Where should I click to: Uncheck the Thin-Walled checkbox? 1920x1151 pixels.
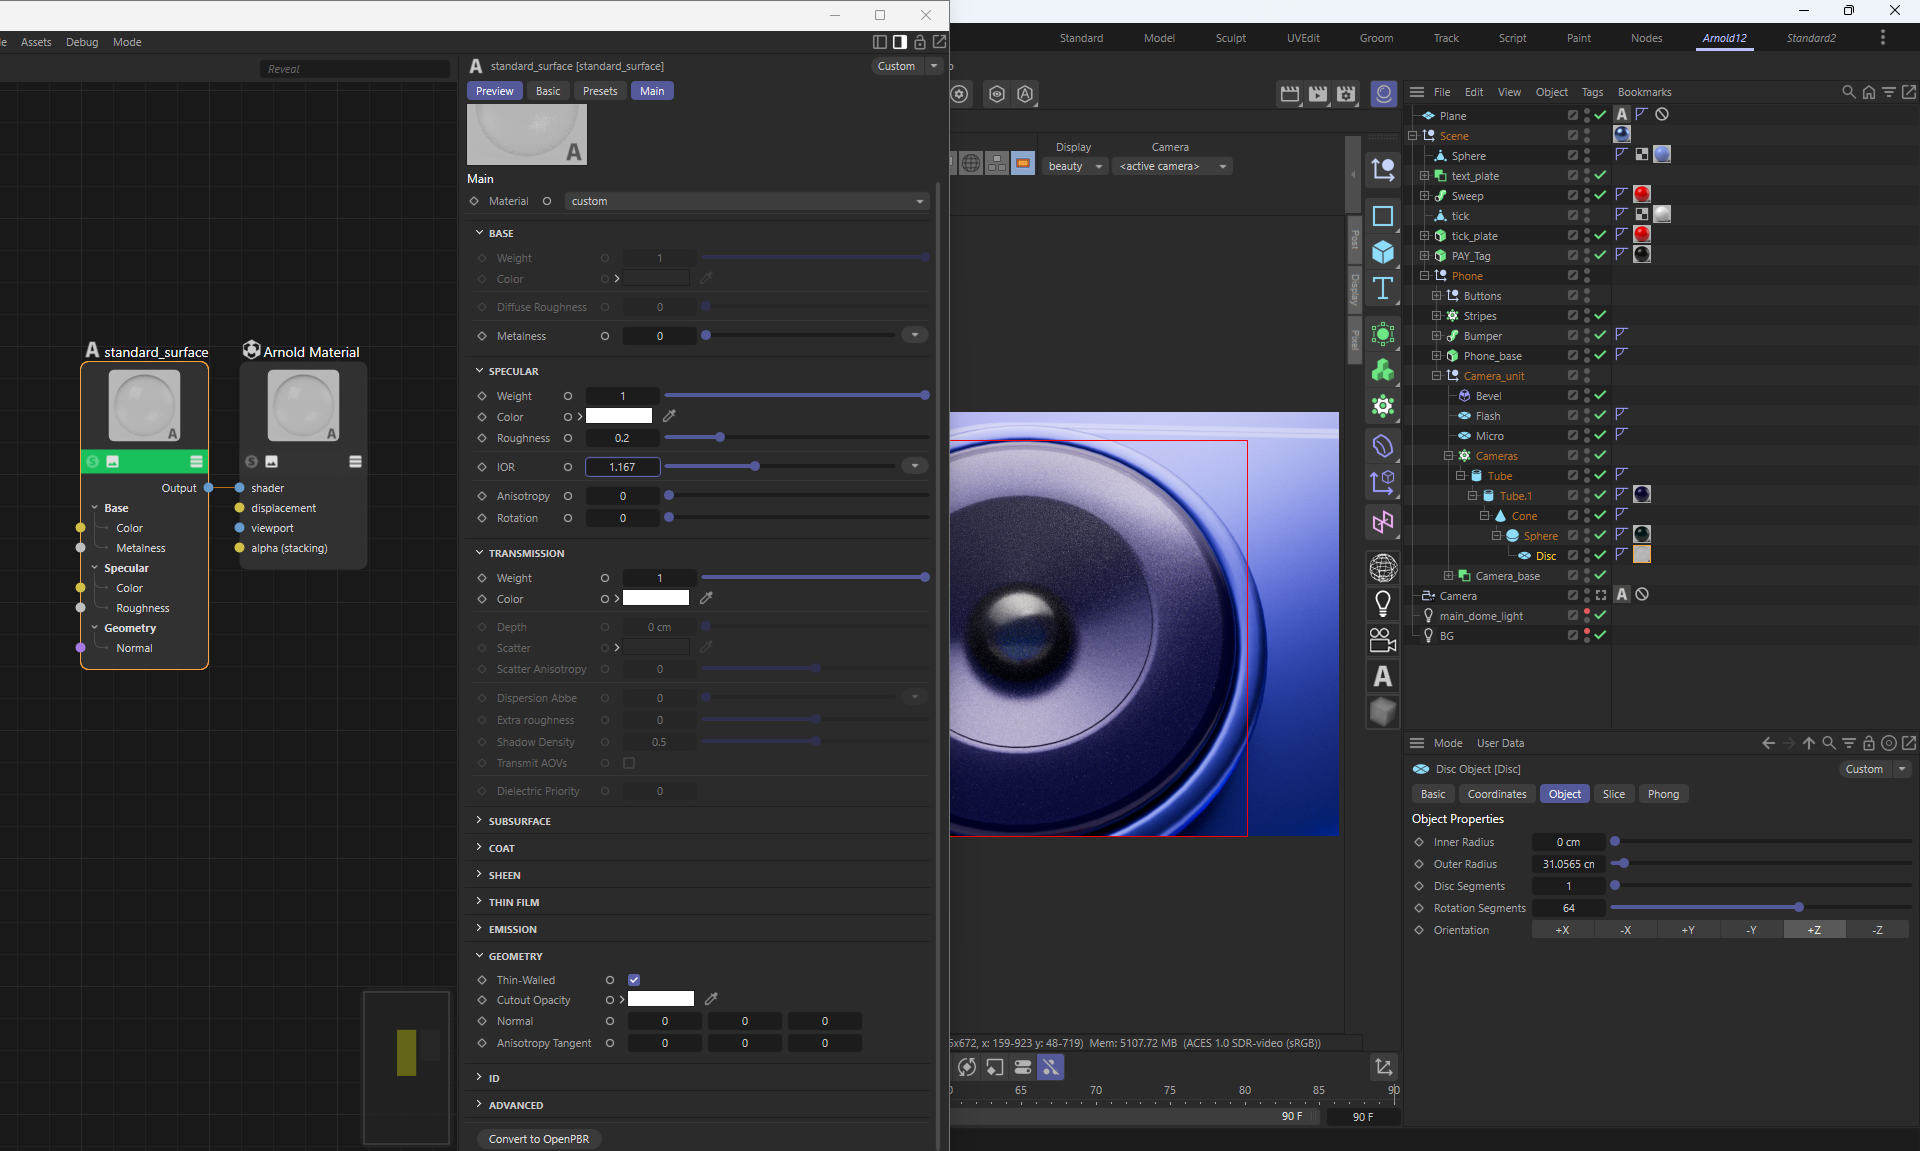tap(634, 980)
